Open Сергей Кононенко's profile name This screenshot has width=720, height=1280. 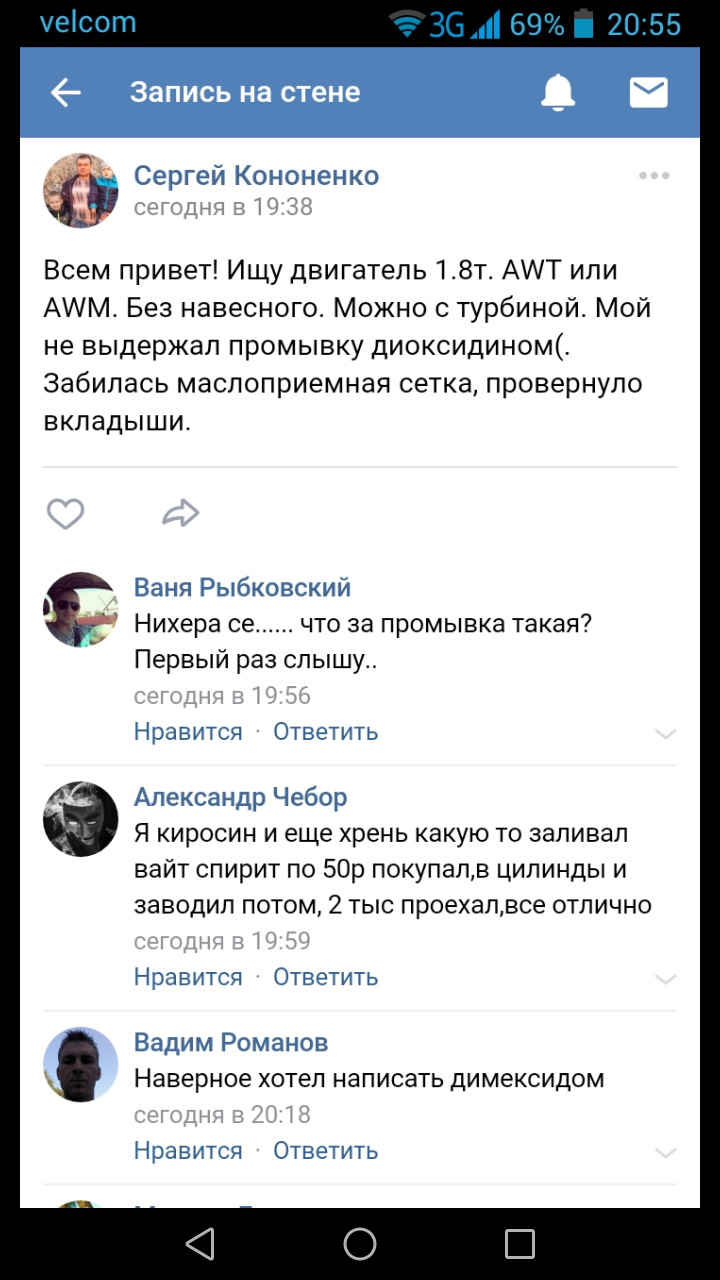(256, 176)
